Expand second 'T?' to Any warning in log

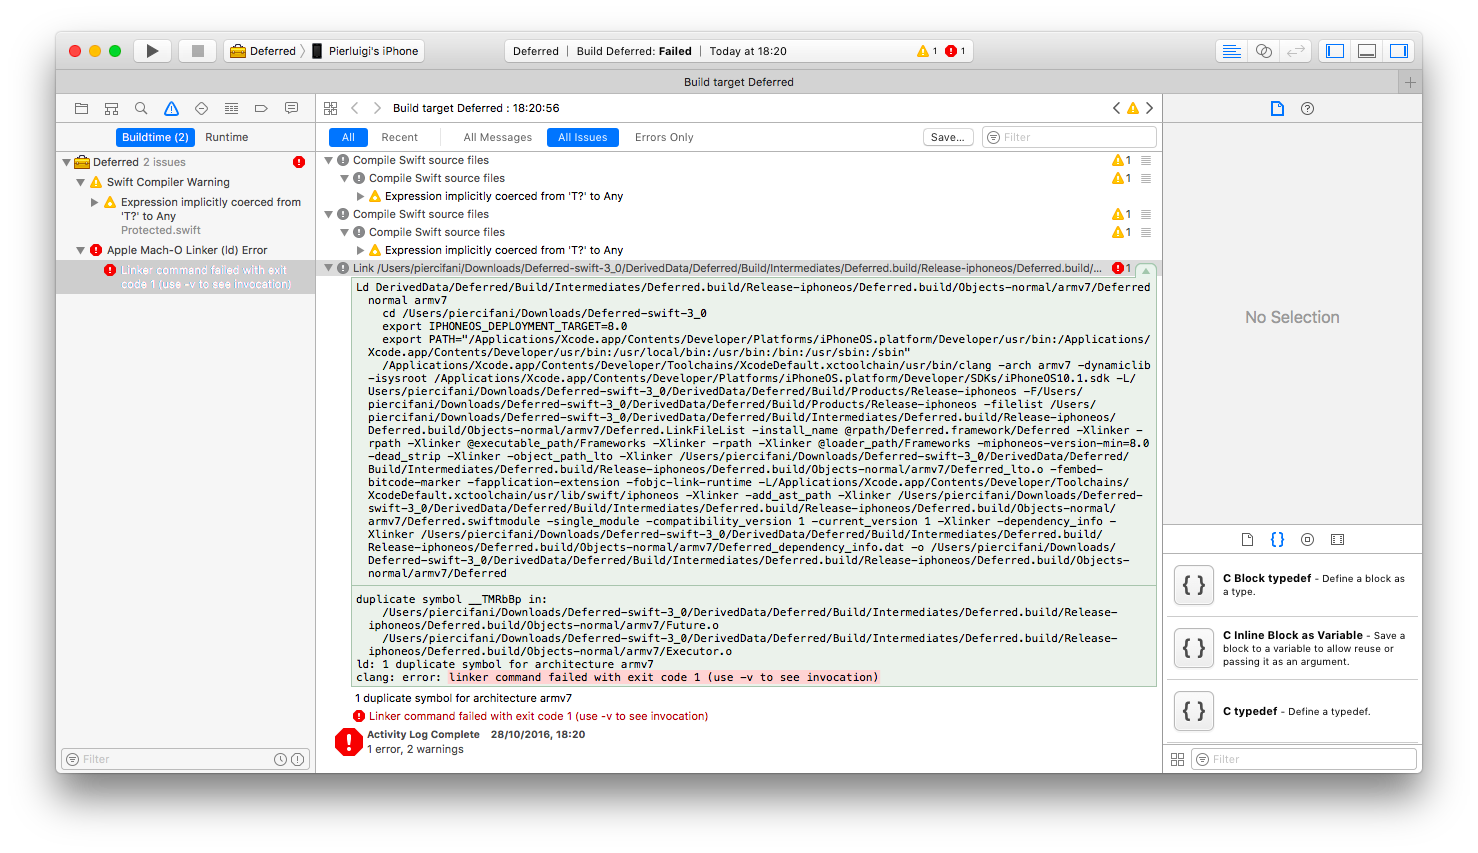tap(360, 250)
